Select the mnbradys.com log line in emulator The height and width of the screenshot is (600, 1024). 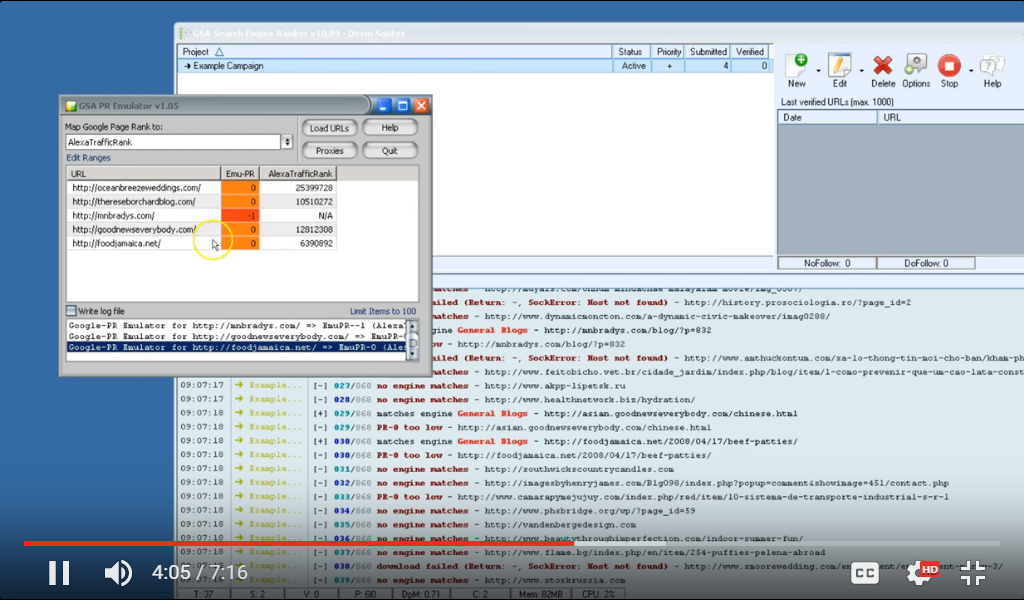(236, 325)
